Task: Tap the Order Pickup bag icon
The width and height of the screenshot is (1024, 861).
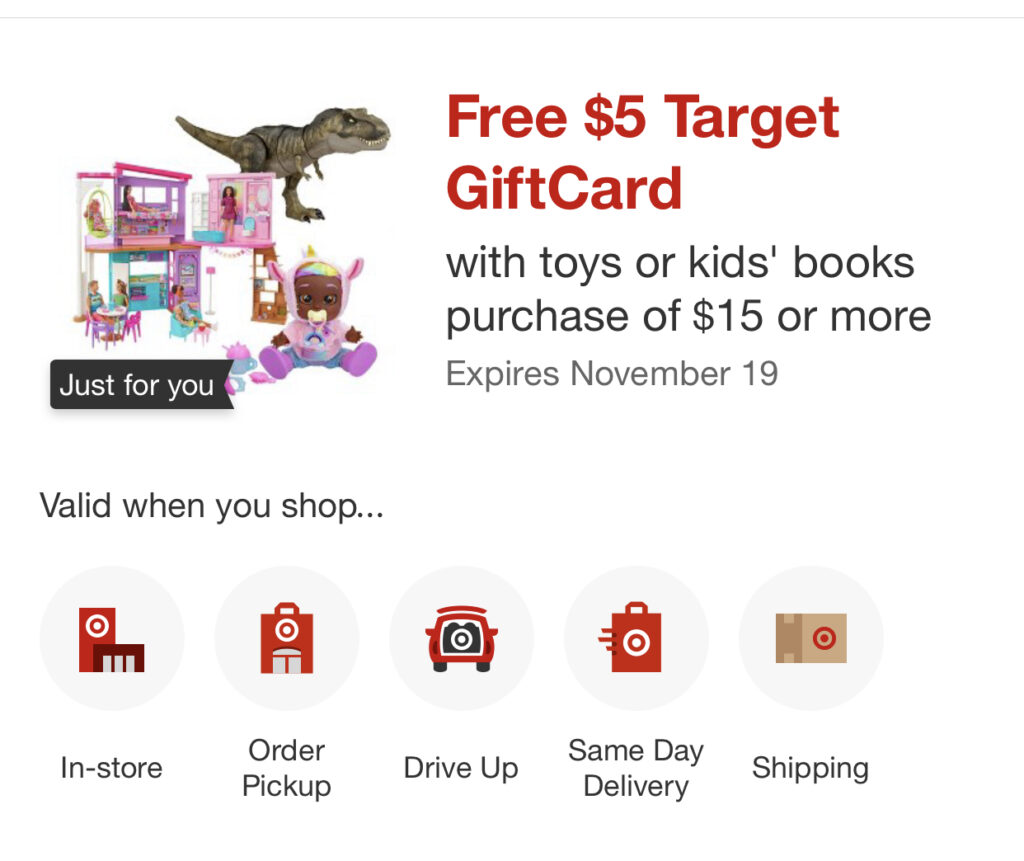Action: (287, 638)
